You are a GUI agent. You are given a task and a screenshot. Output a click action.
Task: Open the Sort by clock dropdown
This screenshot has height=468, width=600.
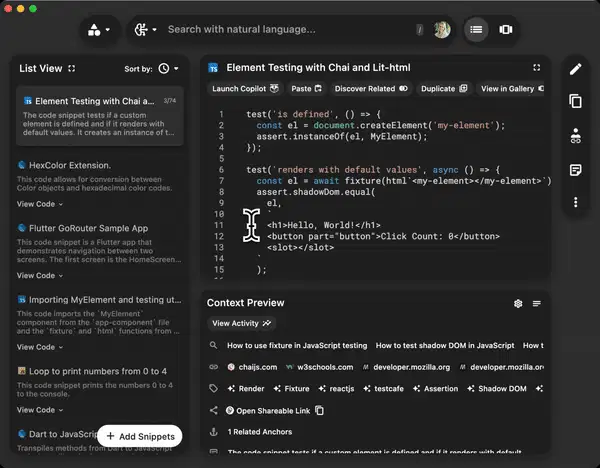168,68
